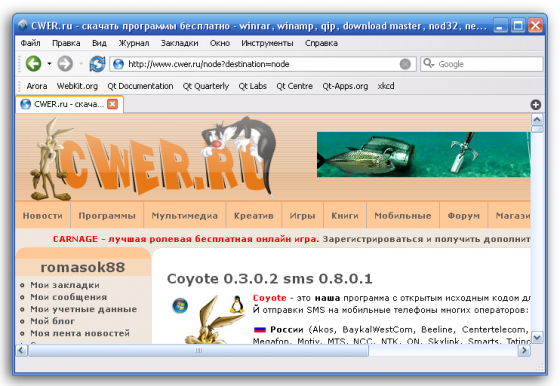
Task: Open the Инструменты menu
Action: [267, 43]
